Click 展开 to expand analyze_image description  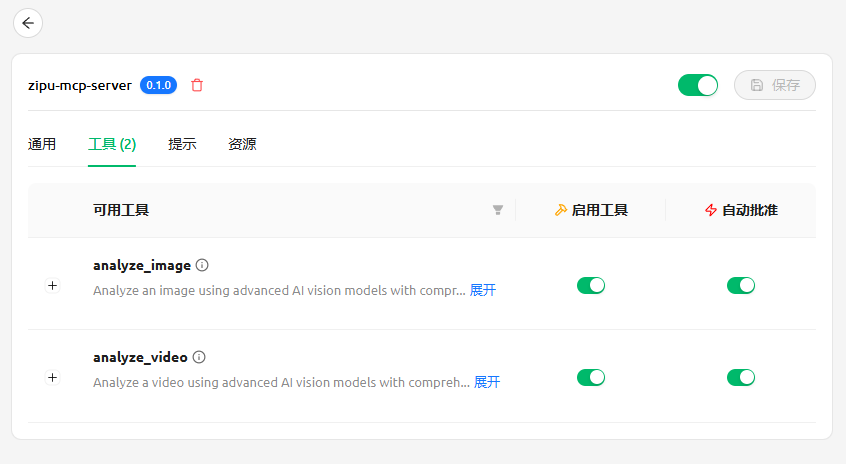[483, 290]
